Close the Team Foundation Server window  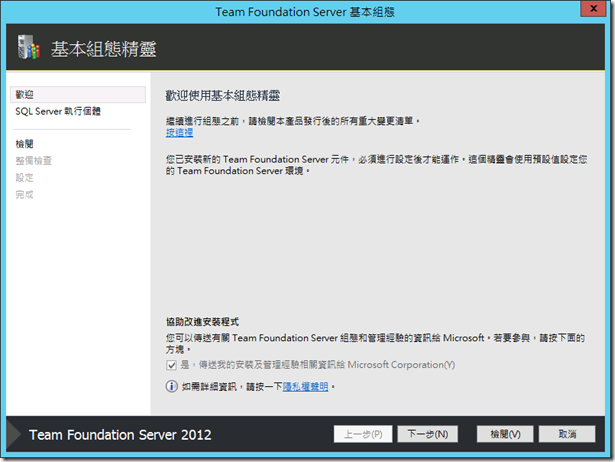click(x=593, y=8)
